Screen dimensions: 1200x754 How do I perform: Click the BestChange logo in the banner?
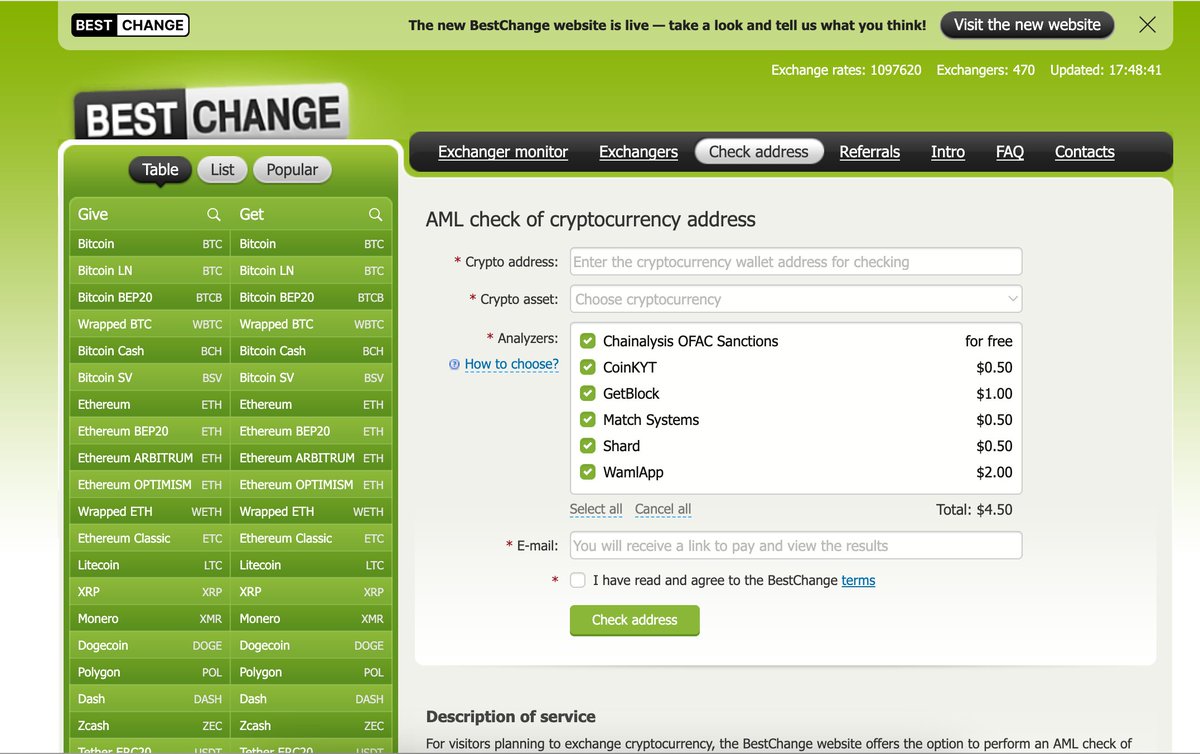[x=130, y=25]
